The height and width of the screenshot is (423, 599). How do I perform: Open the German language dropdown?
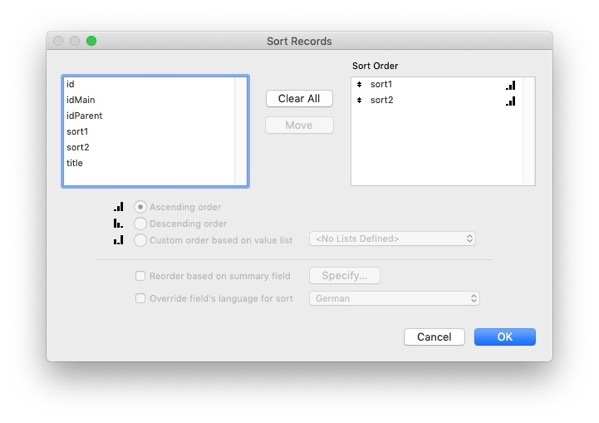394,298
